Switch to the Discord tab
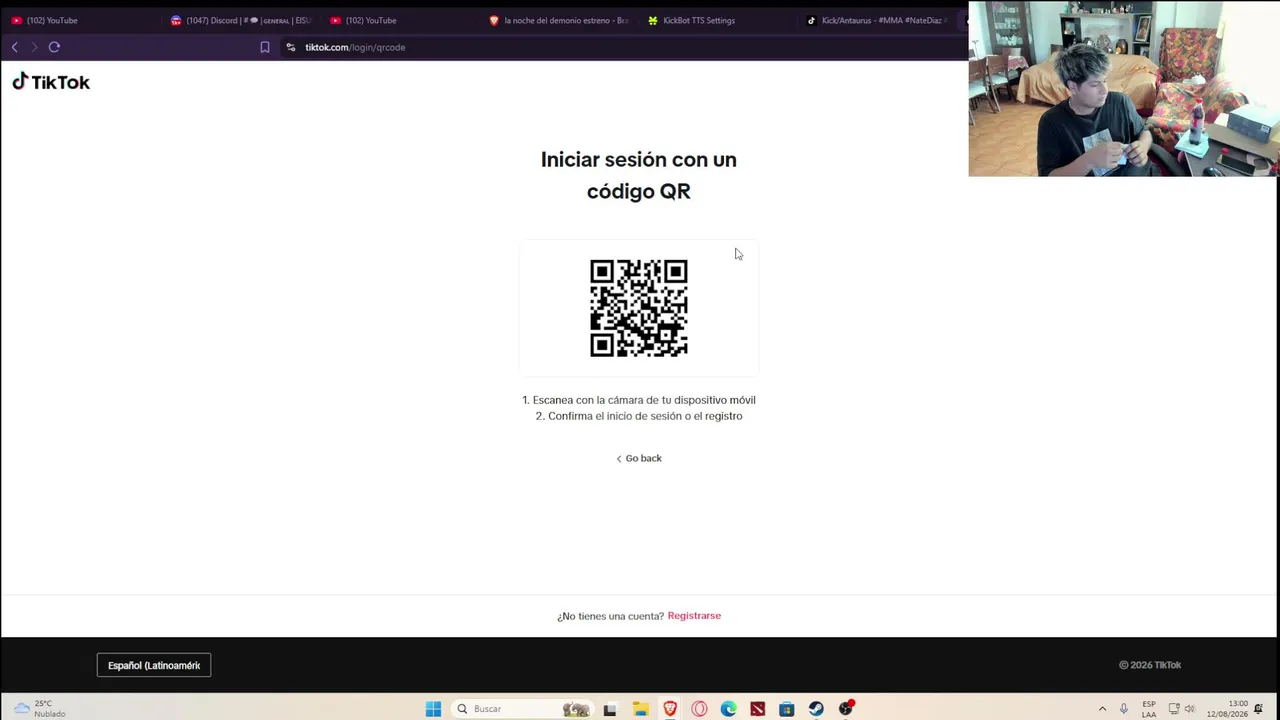Image resolution: width=1280 pixels, height=720 pixels. pyautogui.click(x=240, y=20)
